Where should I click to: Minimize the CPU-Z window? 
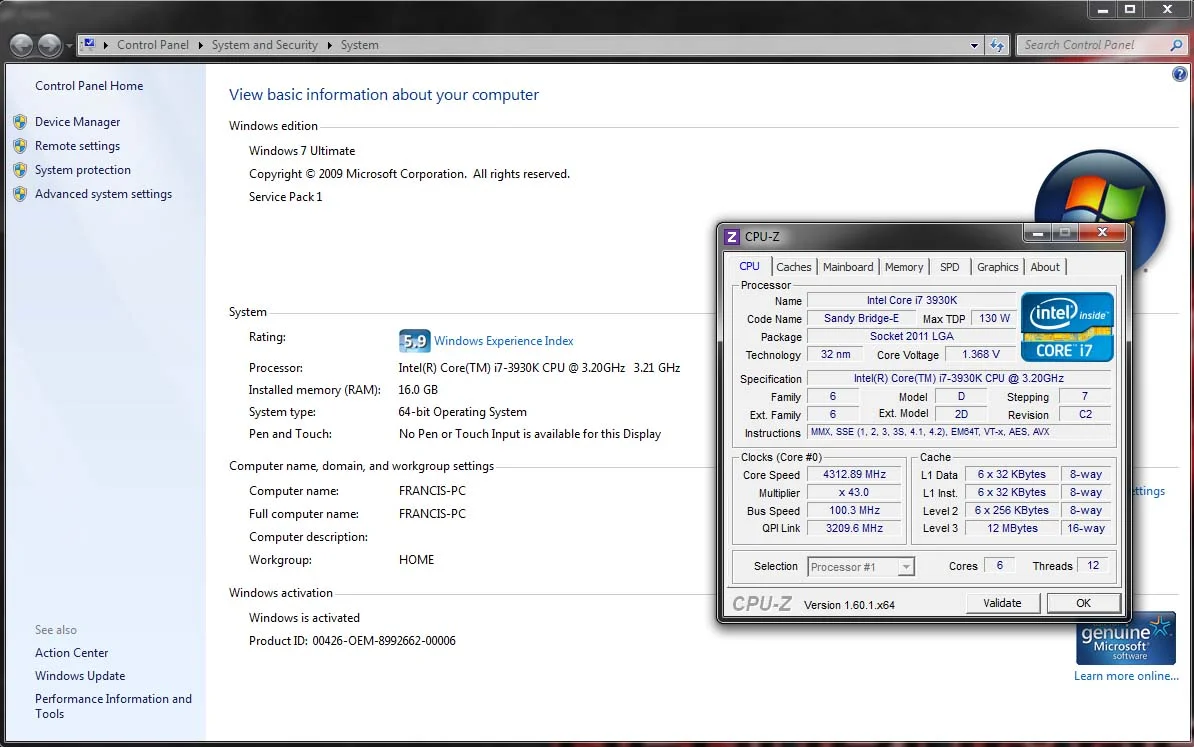pyautogui.click(x=1037, y=233)
